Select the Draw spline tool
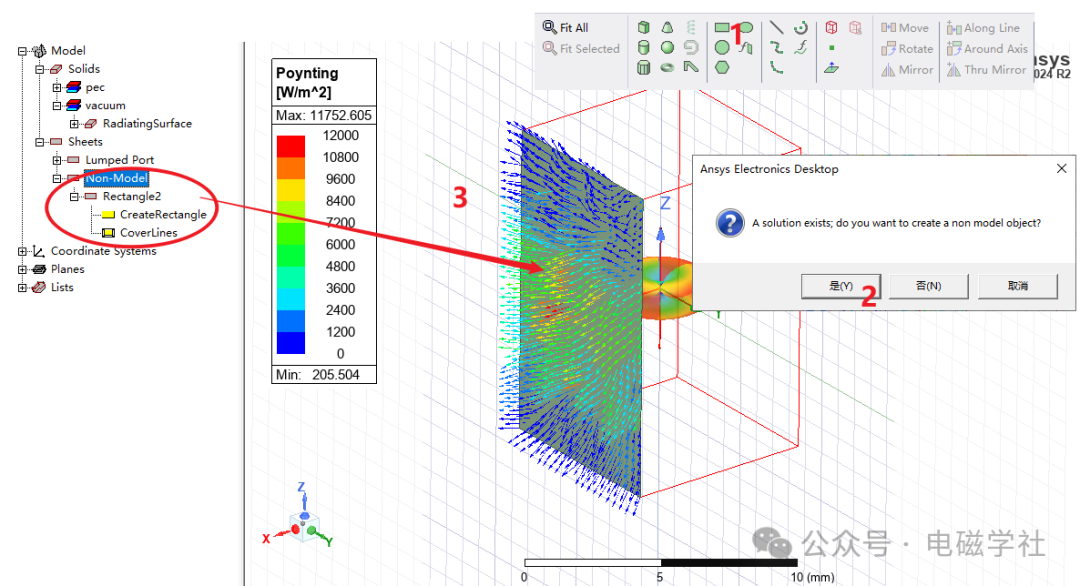Screen dimensions: 1080x586 click(x=776, y=48)
